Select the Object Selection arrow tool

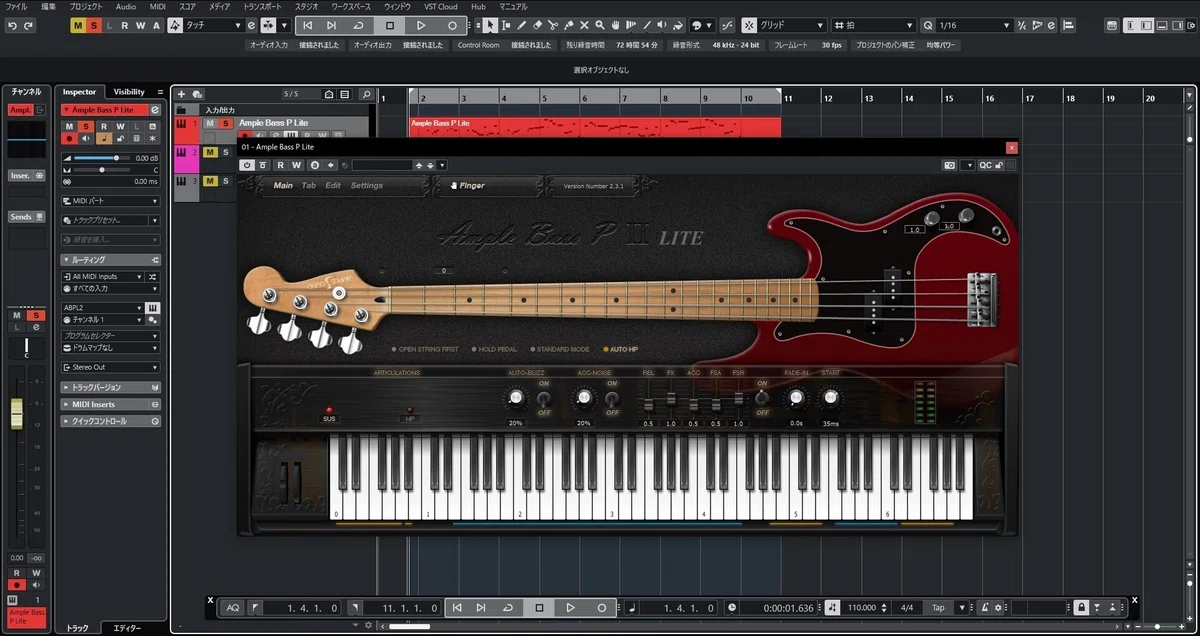[x=491, y=25]
